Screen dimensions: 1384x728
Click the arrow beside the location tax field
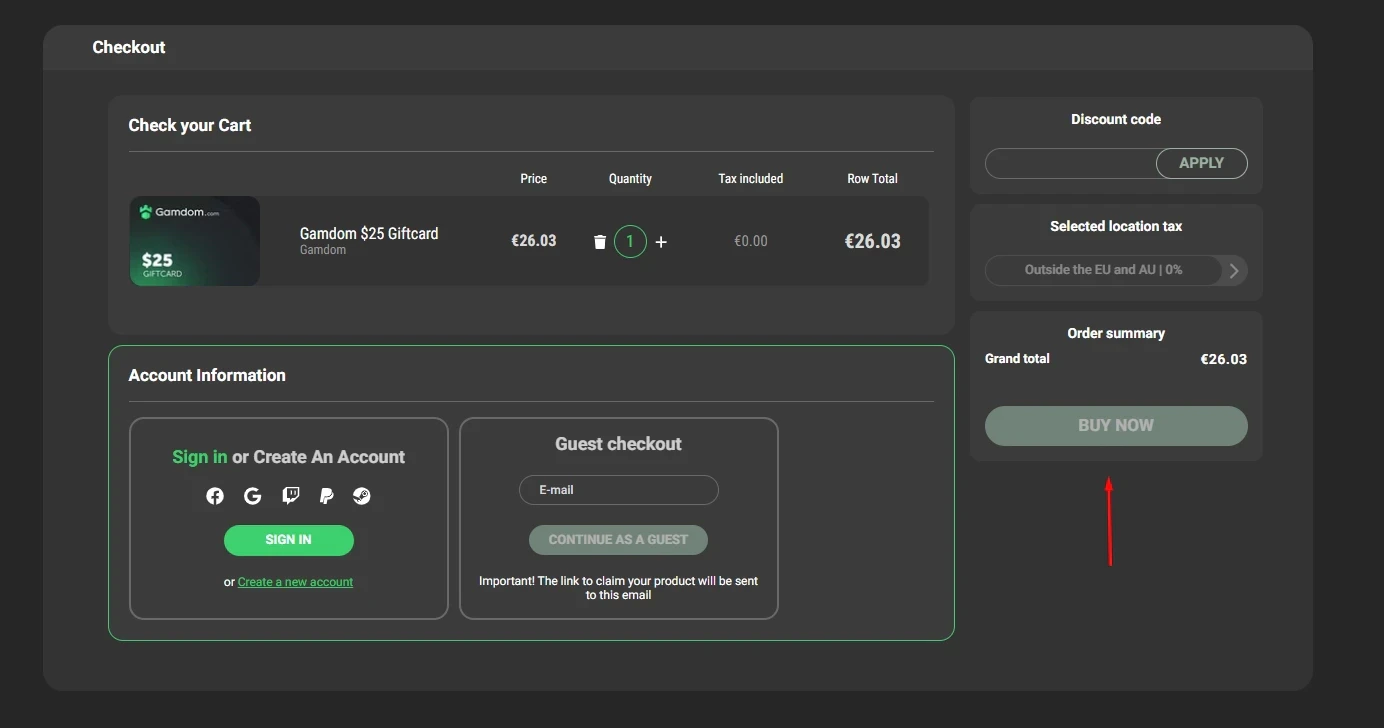click(1234, 270)
